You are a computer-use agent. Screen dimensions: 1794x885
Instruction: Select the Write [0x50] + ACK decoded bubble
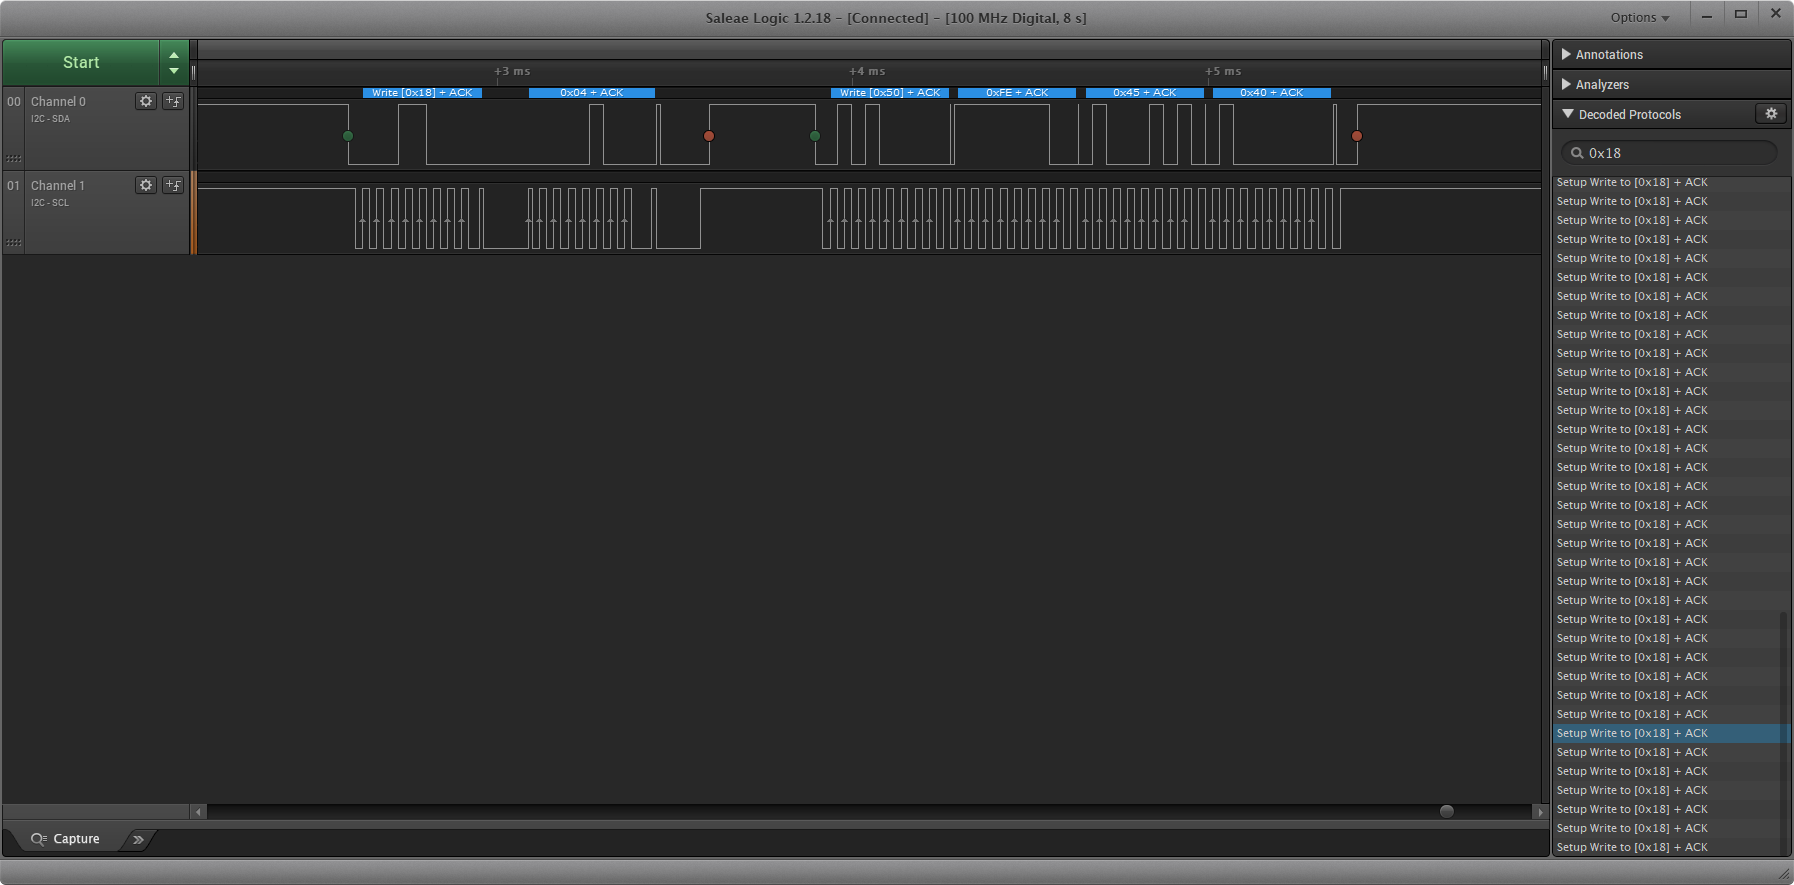(890, 93)
